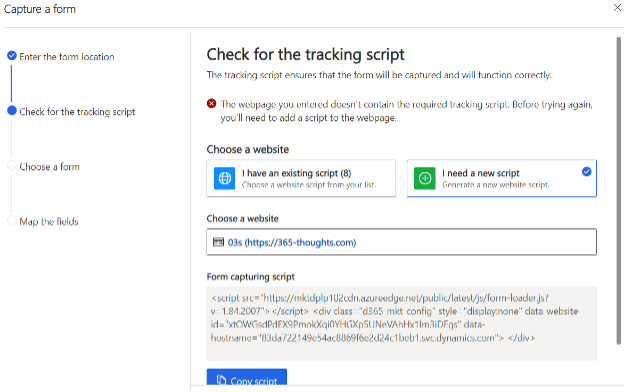
Task: Open the Choose a website dropdown
Action: click(401, 242)
